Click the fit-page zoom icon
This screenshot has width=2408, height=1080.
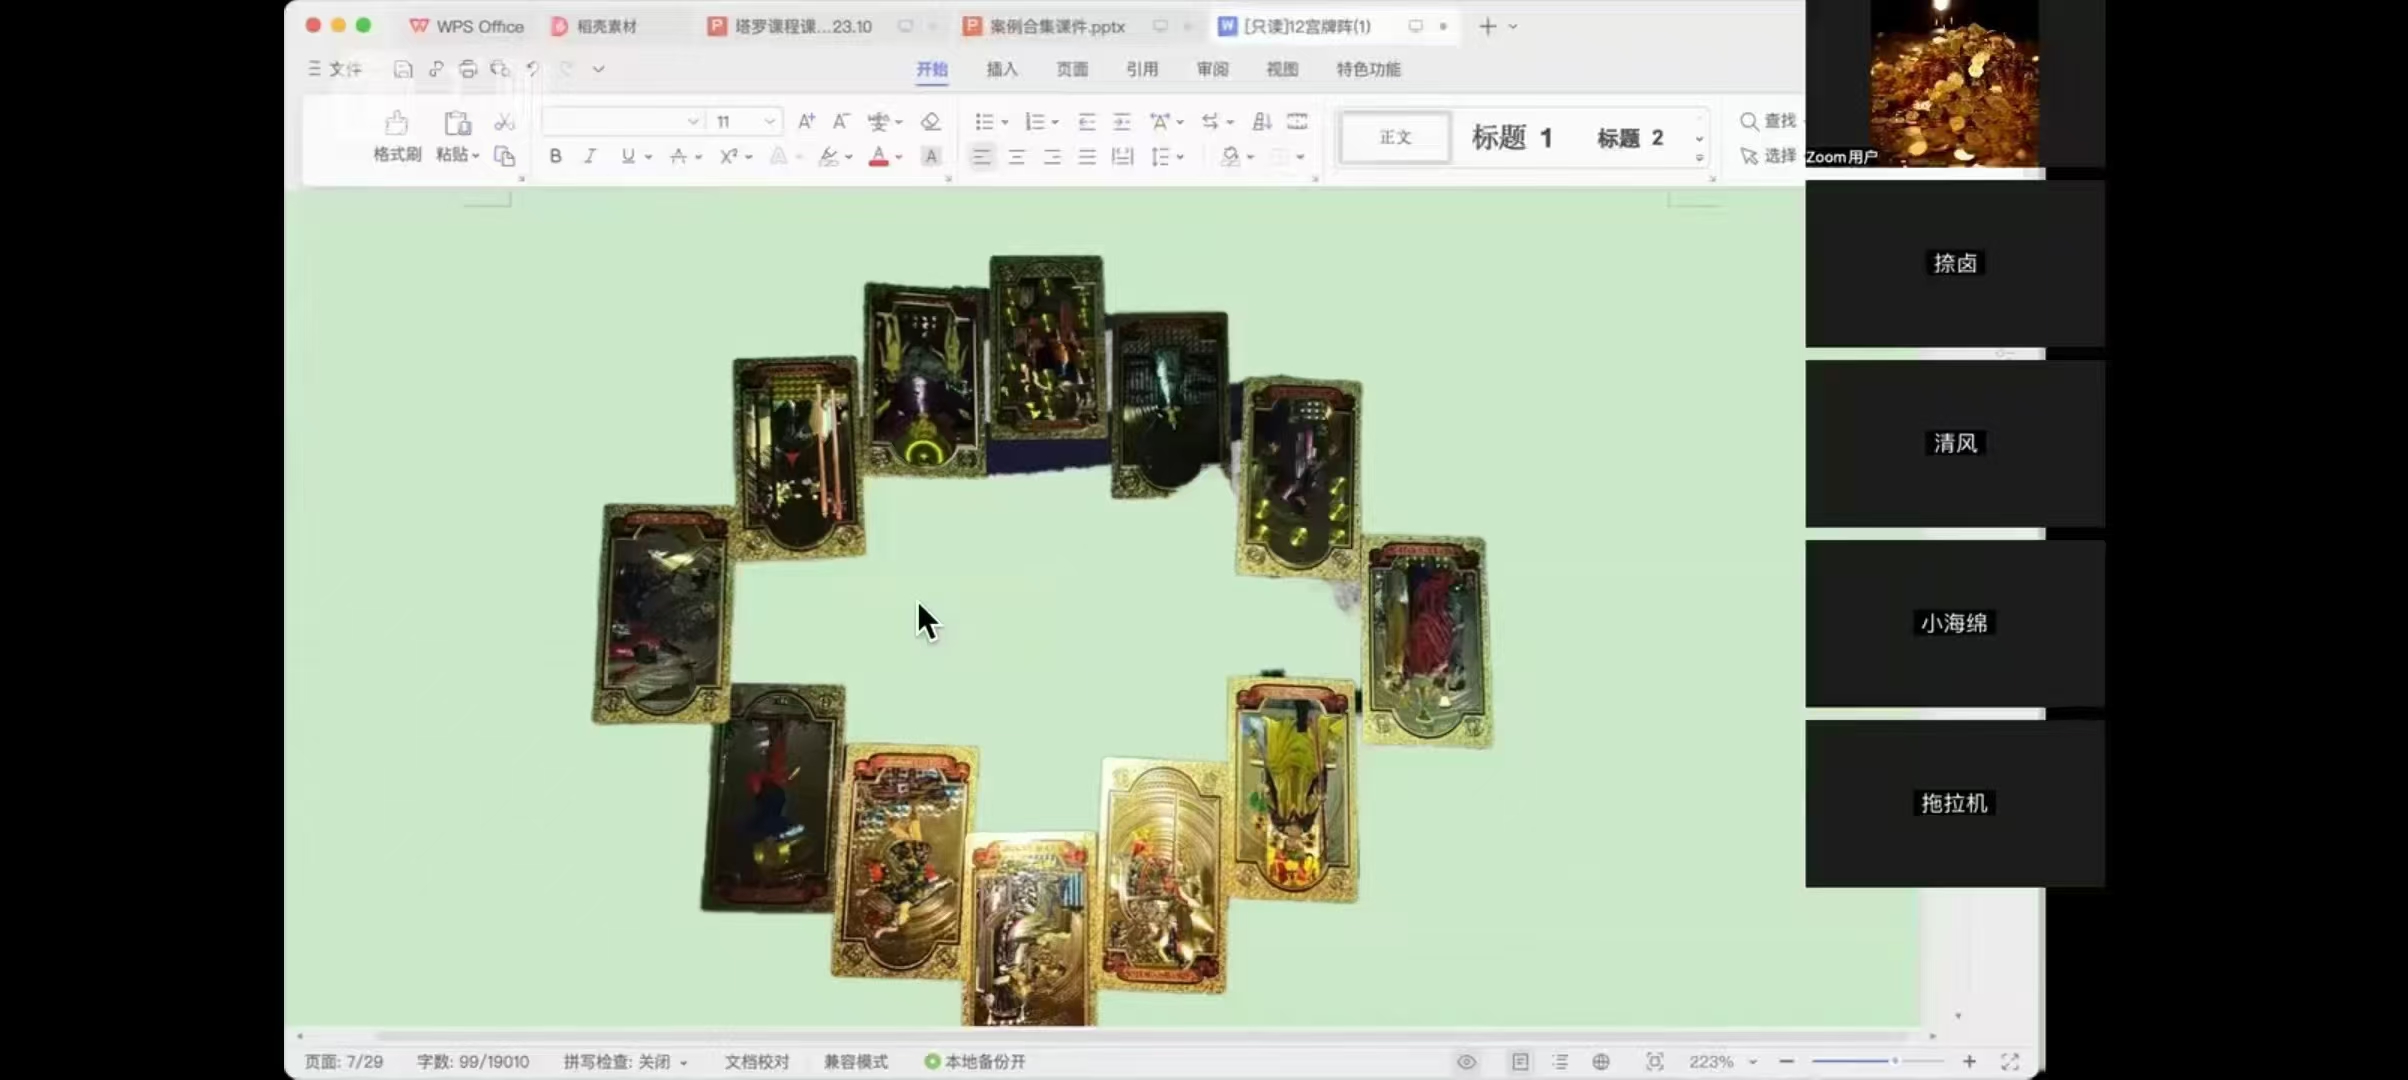(1655, 1062)
